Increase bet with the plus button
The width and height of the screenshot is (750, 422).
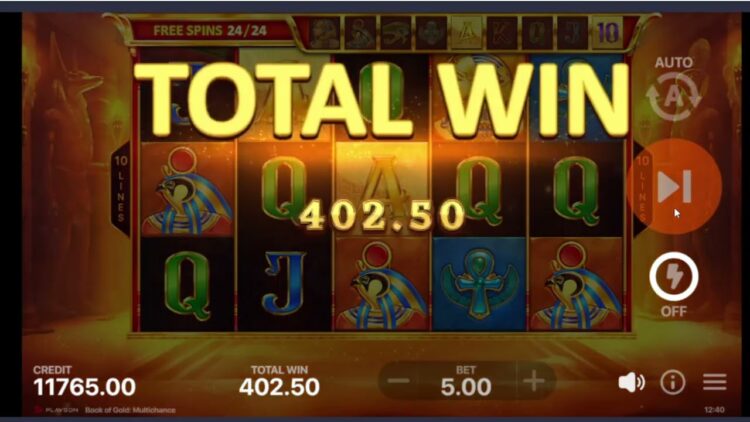534,382
